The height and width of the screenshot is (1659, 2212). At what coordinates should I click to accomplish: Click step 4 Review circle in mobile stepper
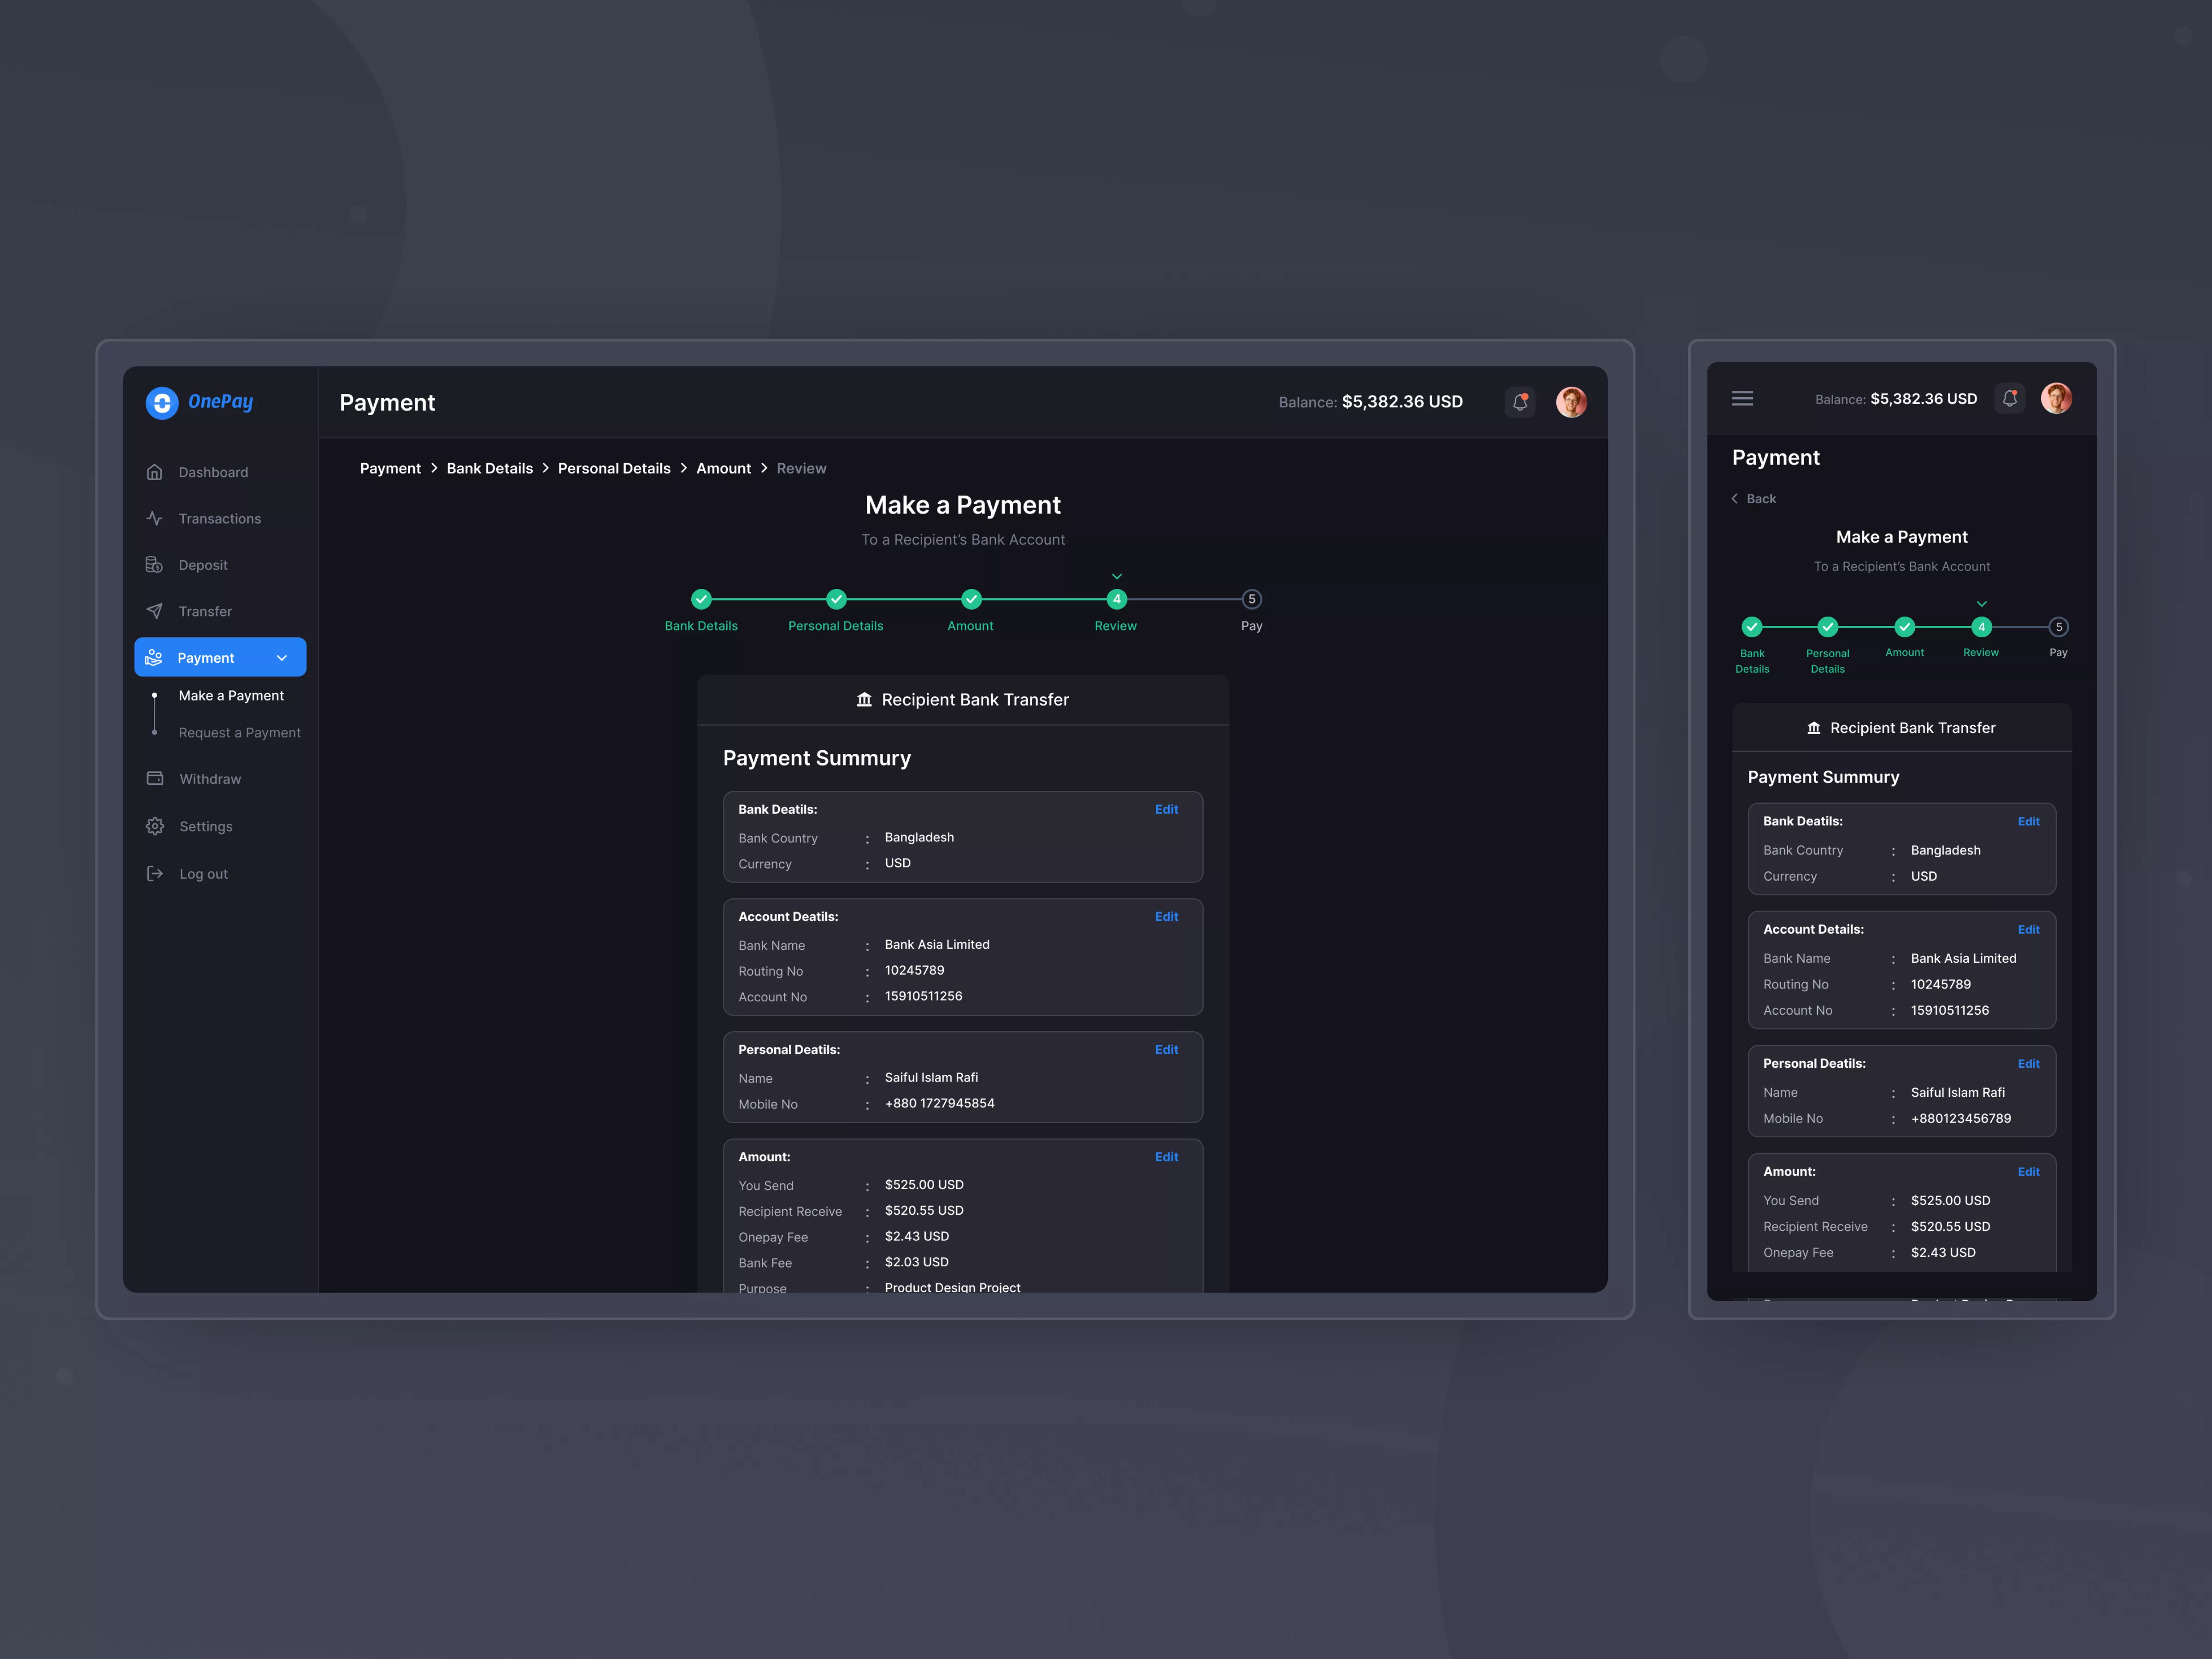[x=1981, y=627]
